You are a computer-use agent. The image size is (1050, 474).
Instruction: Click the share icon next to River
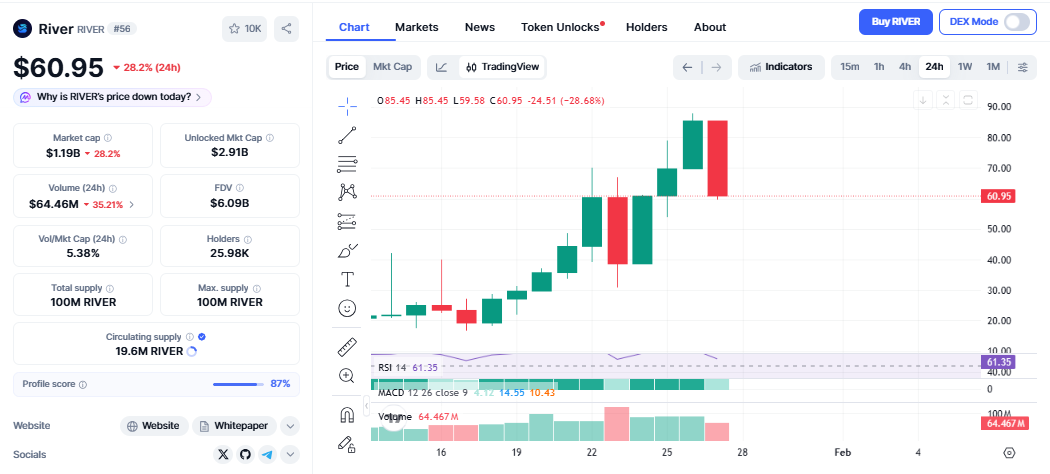coord(287,29)
